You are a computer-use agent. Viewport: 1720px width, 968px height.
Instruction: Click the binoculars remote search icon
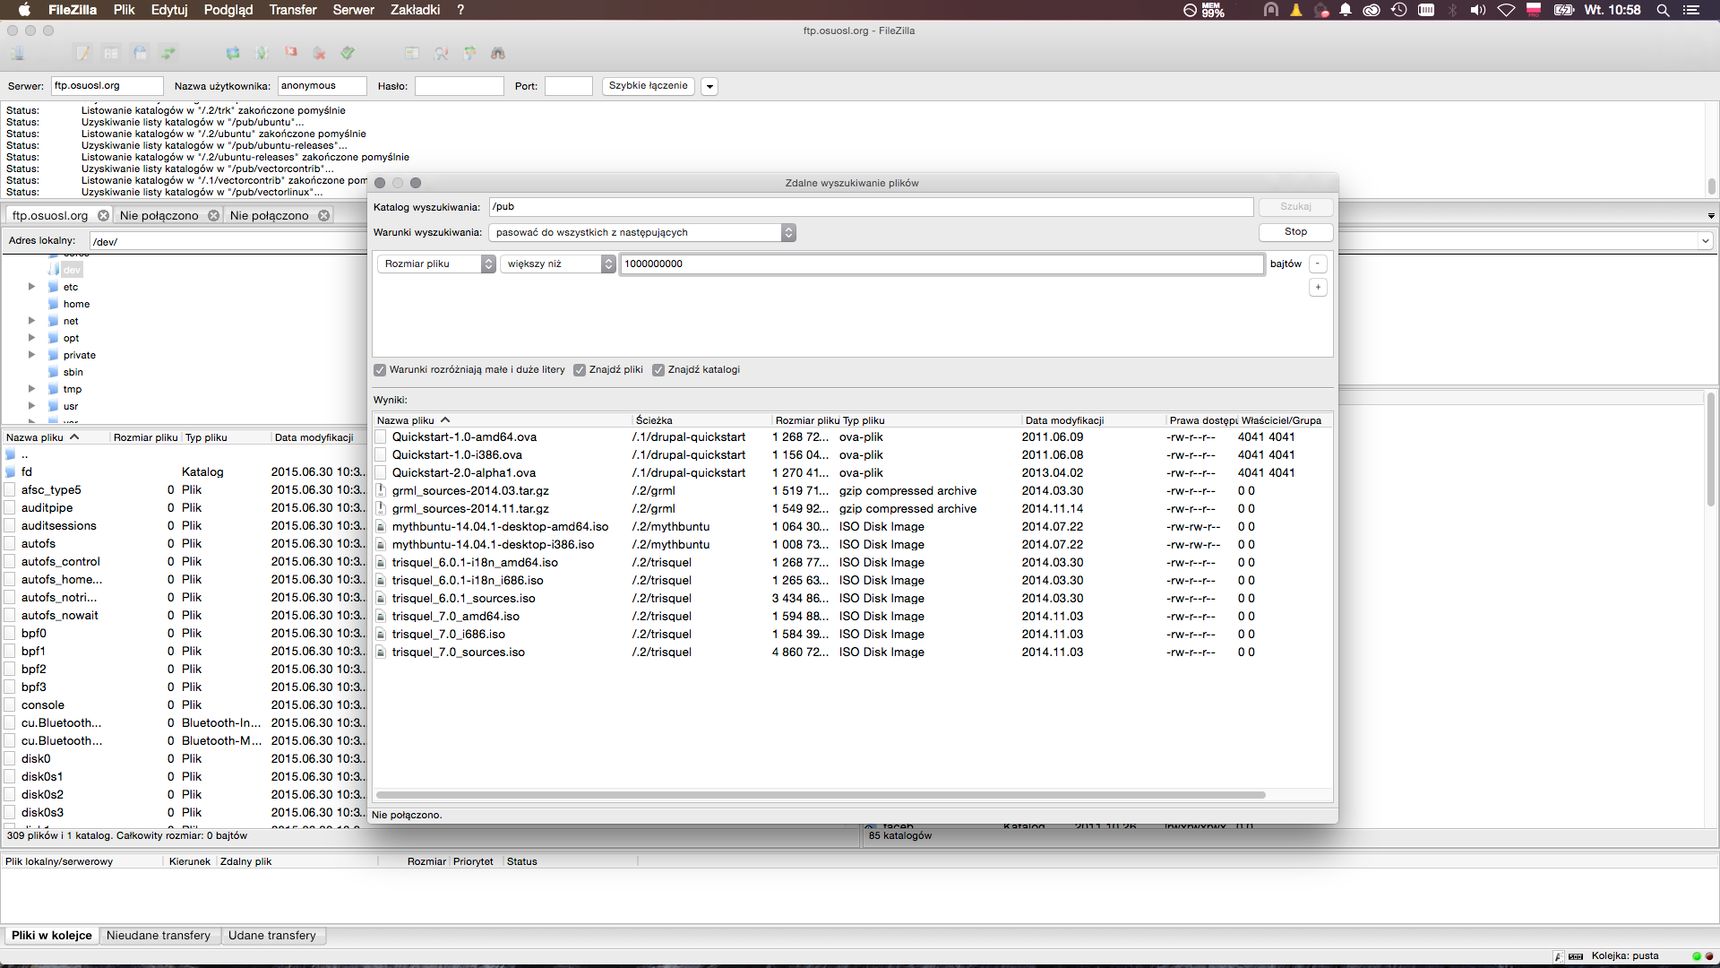(x=498, y=53)
